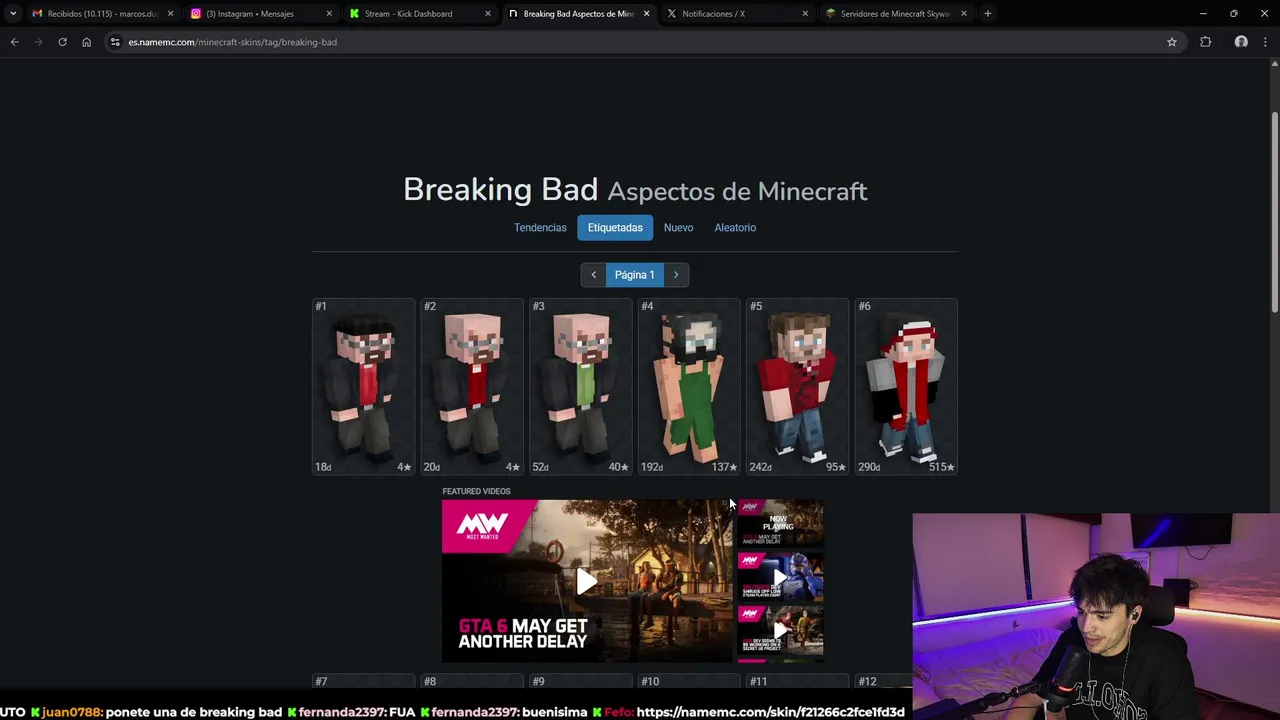
Task: Open the Nuevo skins link
Action: click(x=678, y=228)
